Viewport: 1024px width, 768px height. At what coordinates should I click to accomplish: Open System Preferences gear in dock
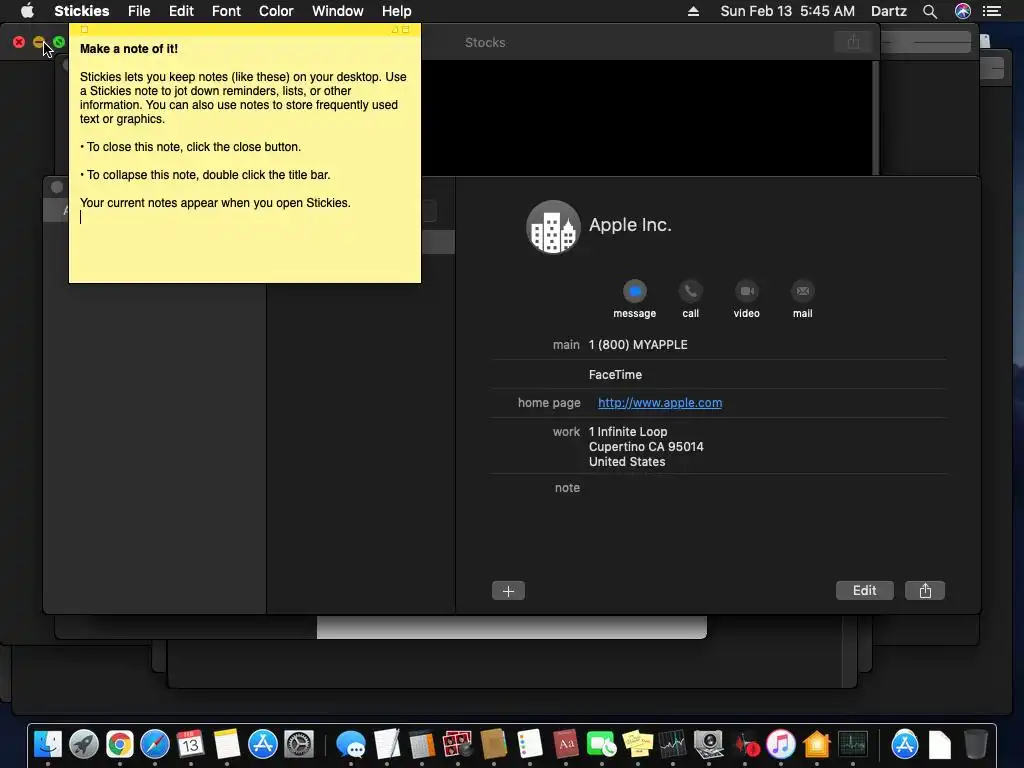pyautogui.click(x=299, y=744)
